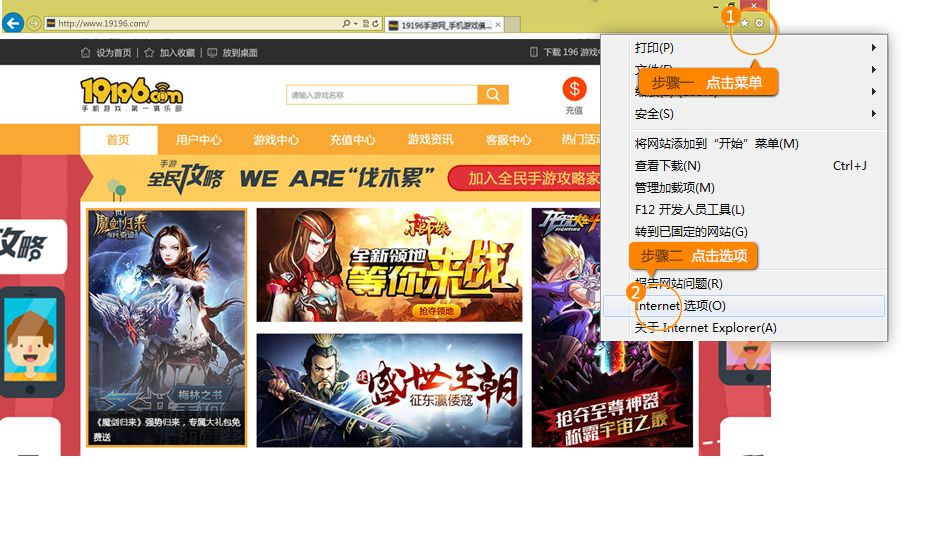
Task: Click the red 充值 recharge icon
Action: (574, 90)
